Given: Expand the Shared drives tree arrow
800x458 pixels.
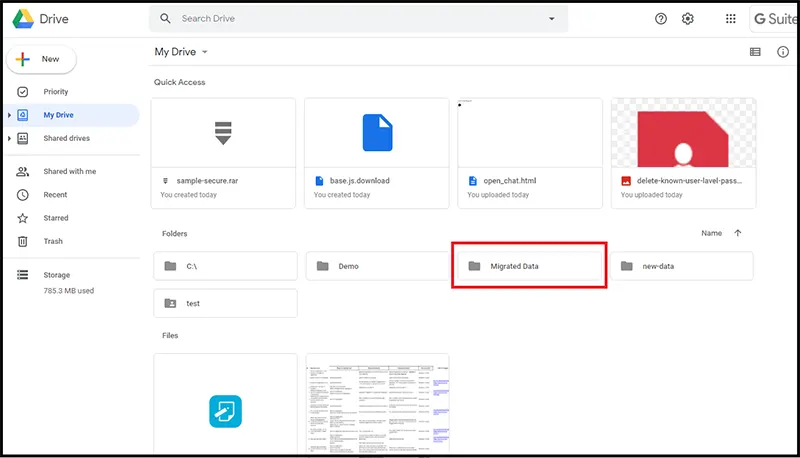Looking at the screenshot, I should (x=9, y=138).
